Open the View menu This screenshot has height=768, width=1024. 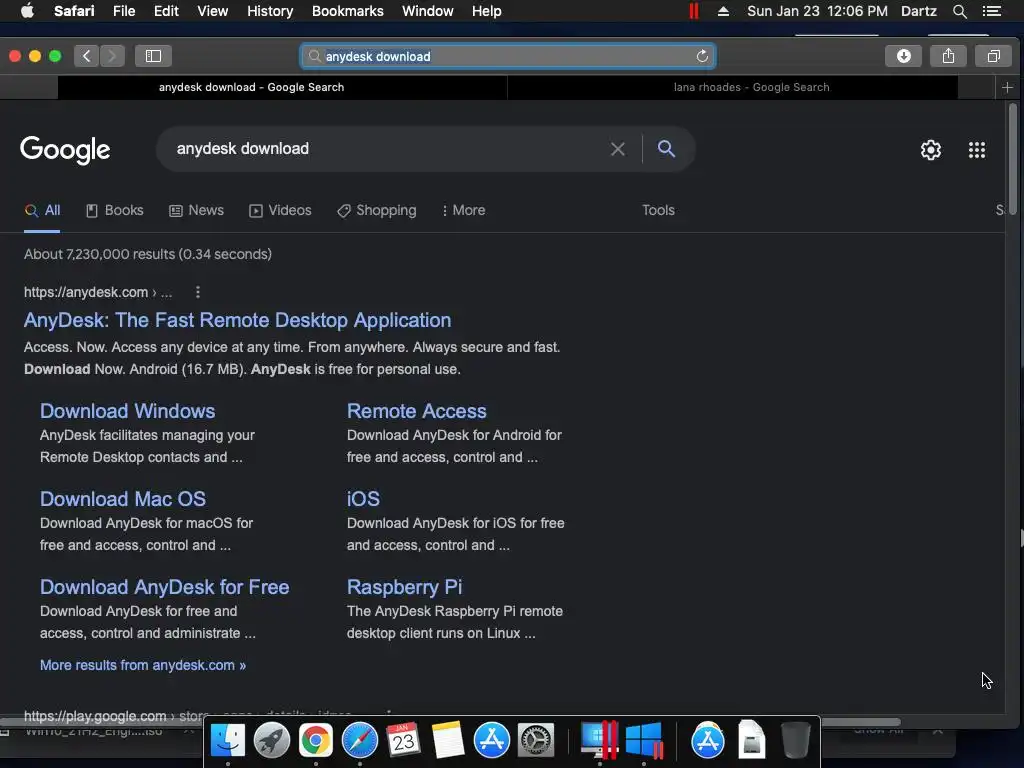point(213,11)
